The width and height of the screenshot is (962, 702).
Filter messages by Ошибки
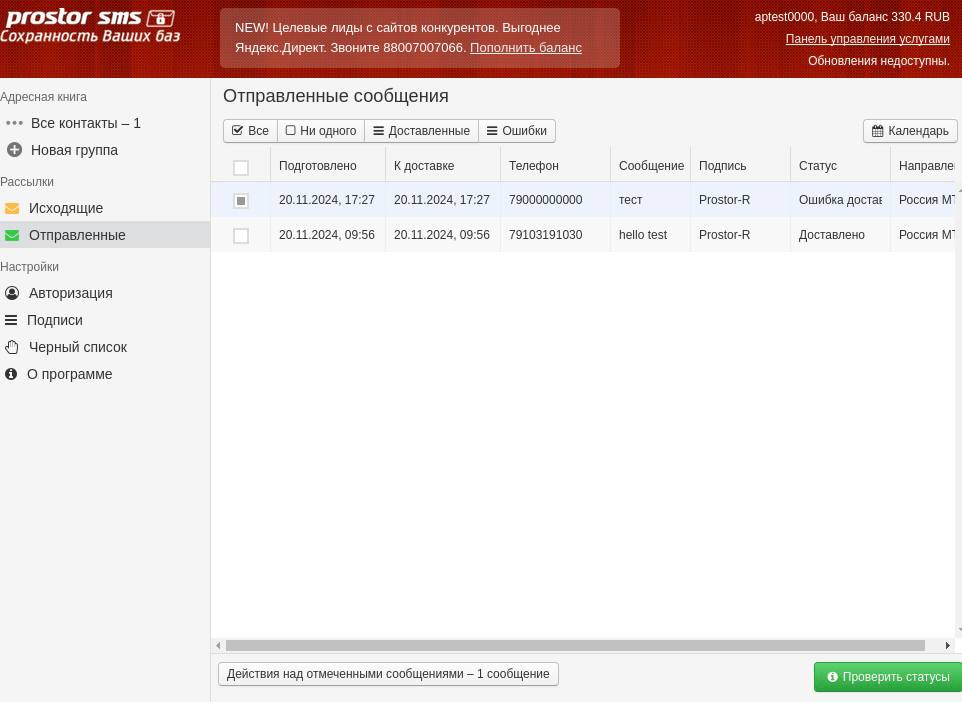point(517,131)
